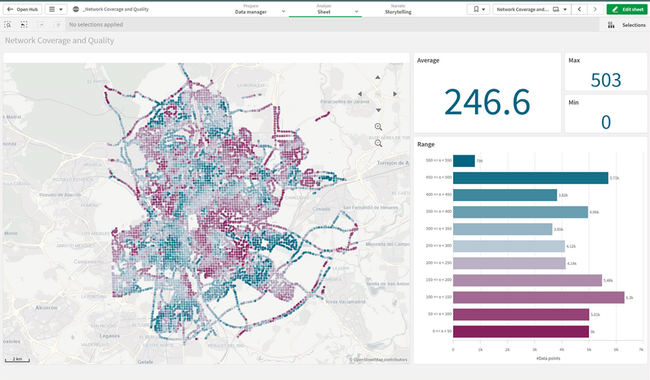Click the Average 246.6 KPI value

click(487, 102)
